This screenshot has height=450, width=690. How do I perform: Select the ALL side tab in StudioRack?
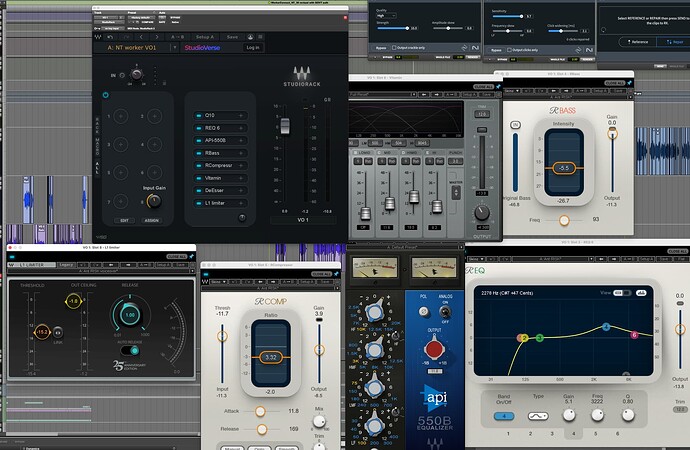(x=97, y=168)
